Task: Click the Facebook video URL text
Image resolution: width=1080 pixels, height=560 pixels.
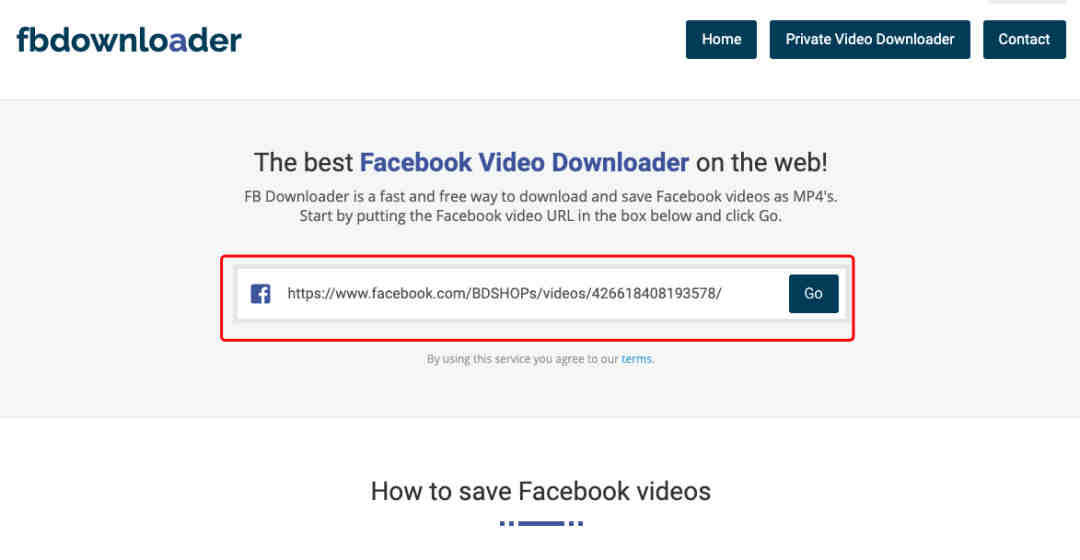Action: tap(504, 294)
